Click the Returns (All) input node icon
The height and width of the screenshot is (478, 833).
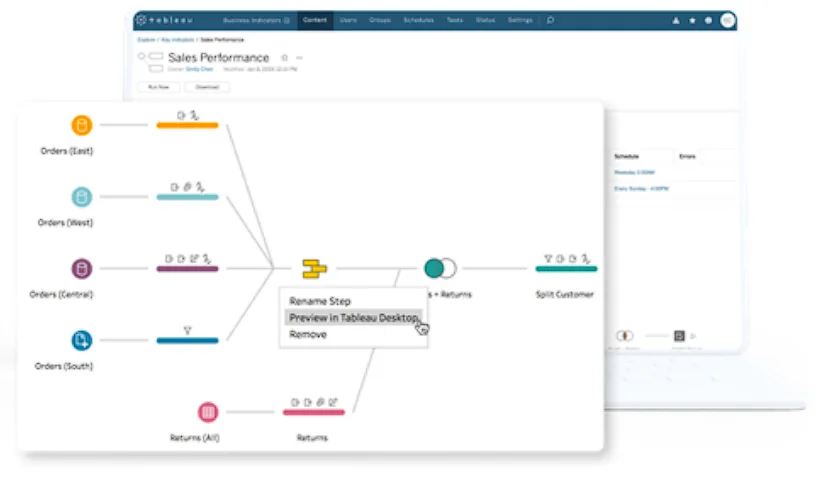pyautogui.click(x=208, y=412)
